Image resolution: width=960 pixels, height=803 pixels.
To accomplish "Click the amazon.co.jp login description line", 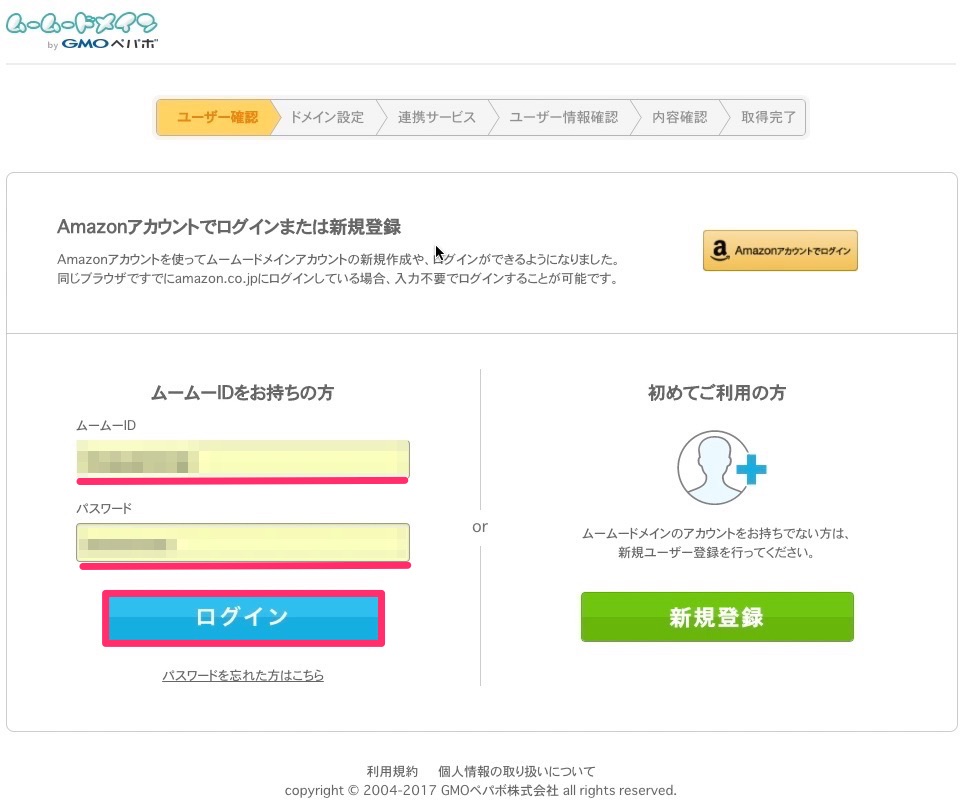I will pos(337,278).
